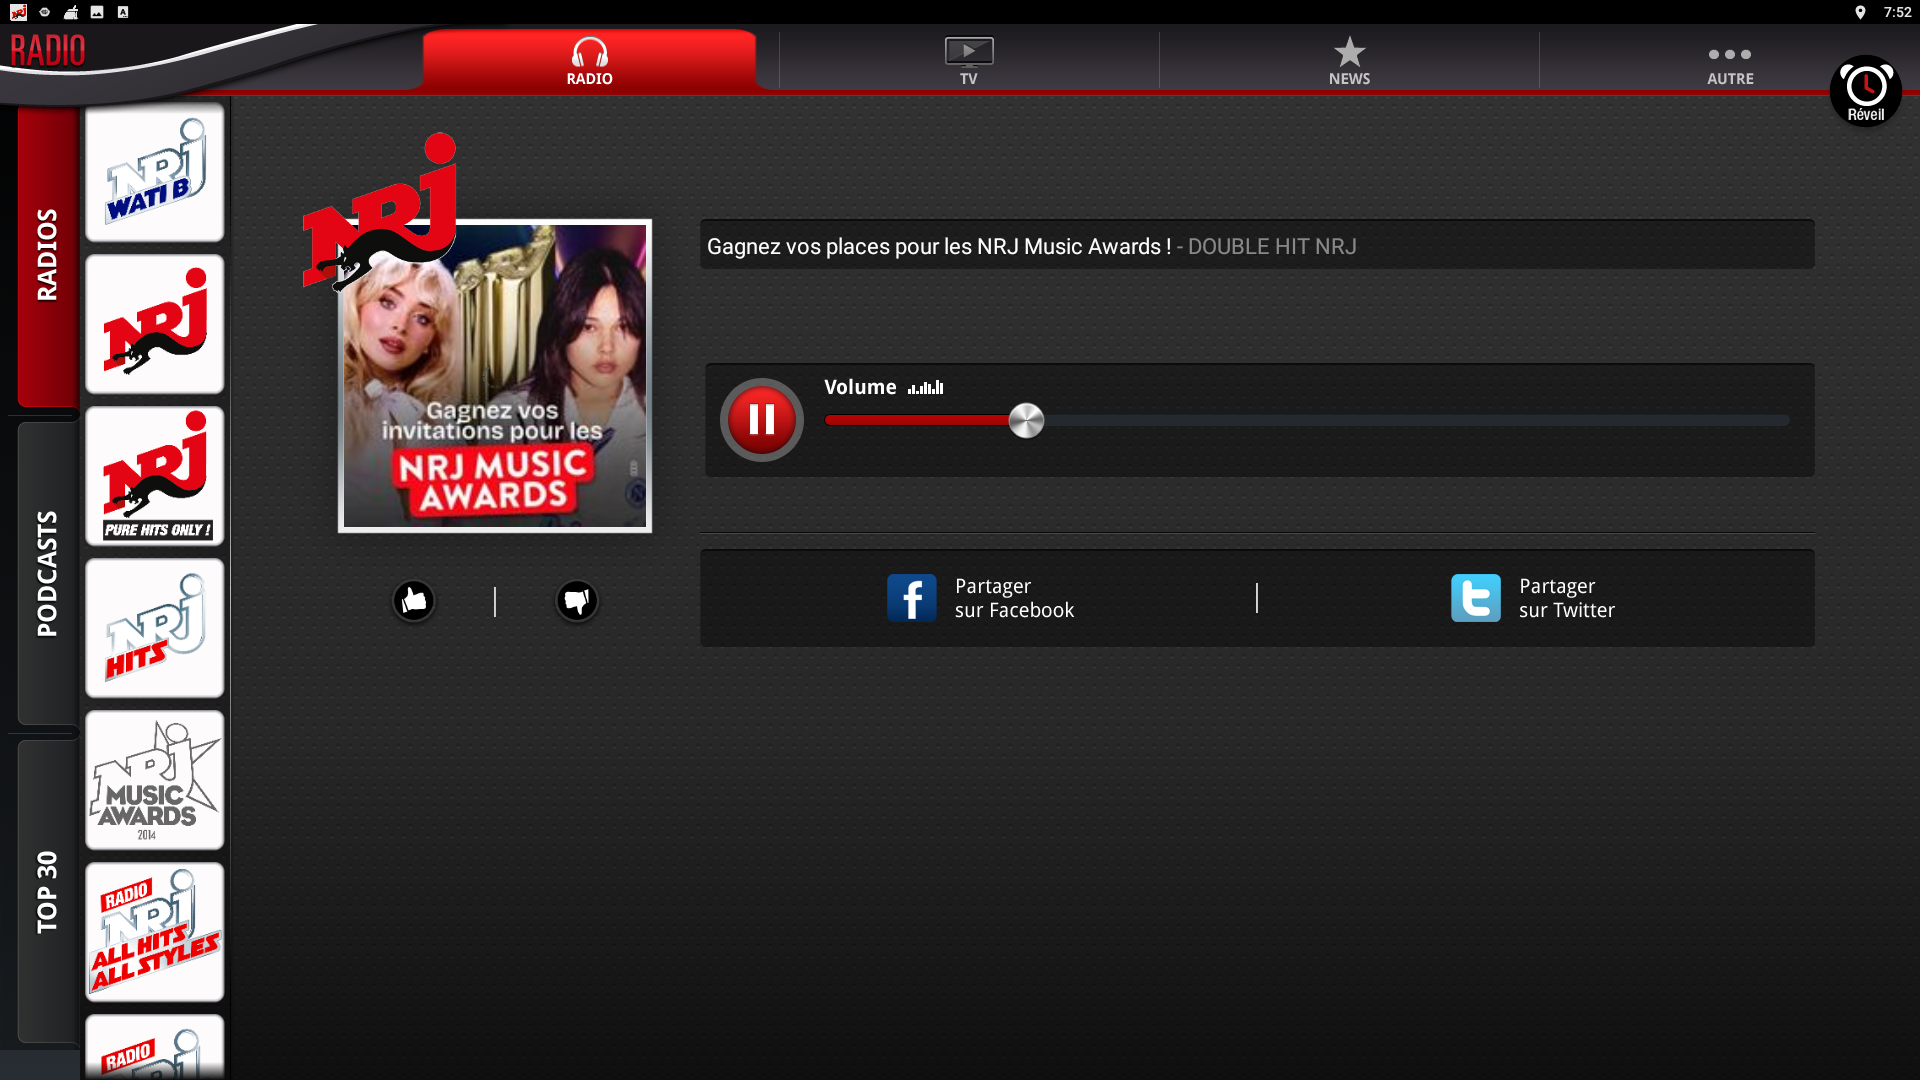Share the station on Twitter
The image size is (1920, 1080).
pyautogui.click(x=1533, y=597)
